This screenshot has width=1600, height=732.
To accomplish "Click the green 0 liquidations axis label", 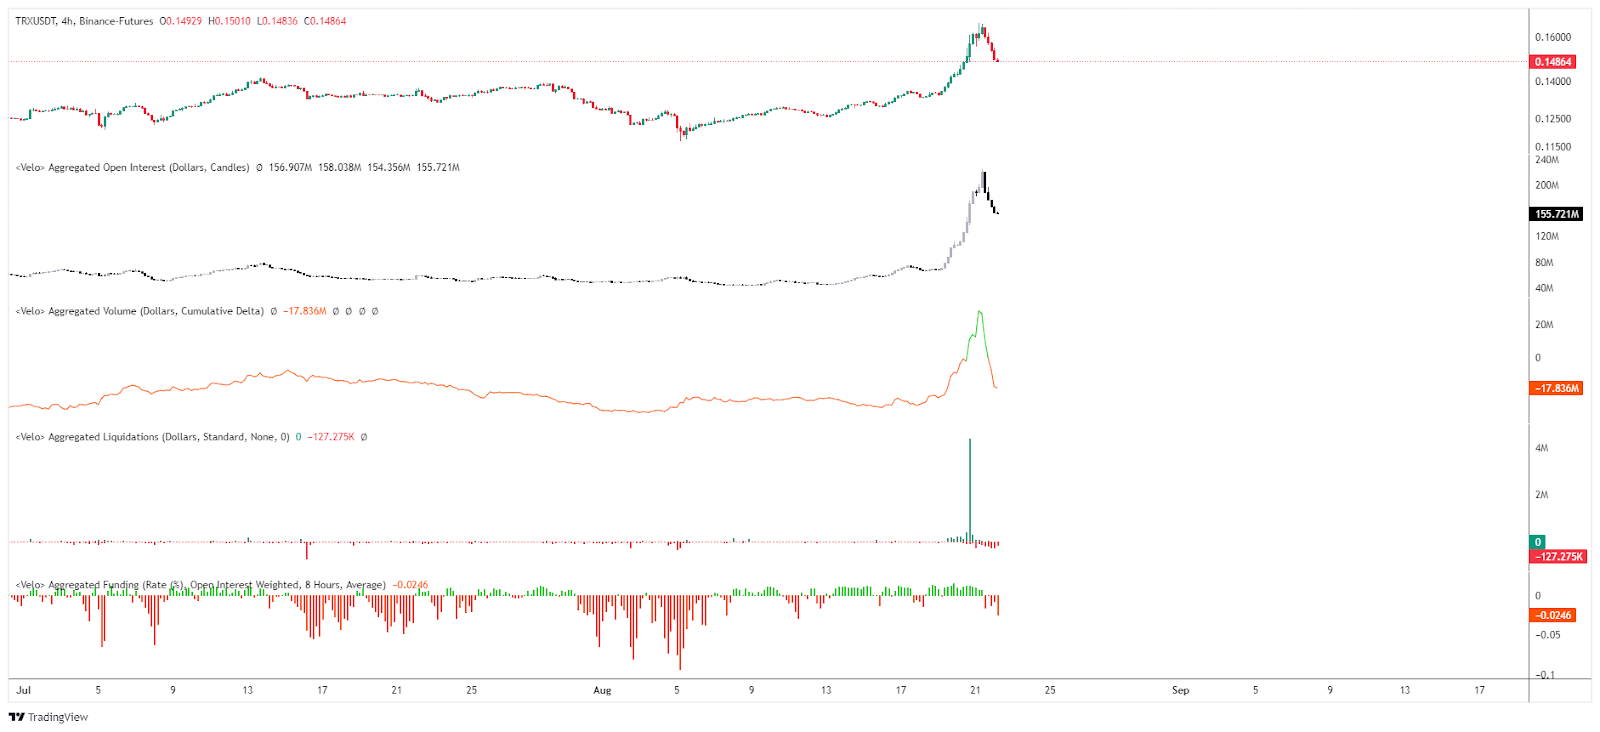I will 1538,542.
